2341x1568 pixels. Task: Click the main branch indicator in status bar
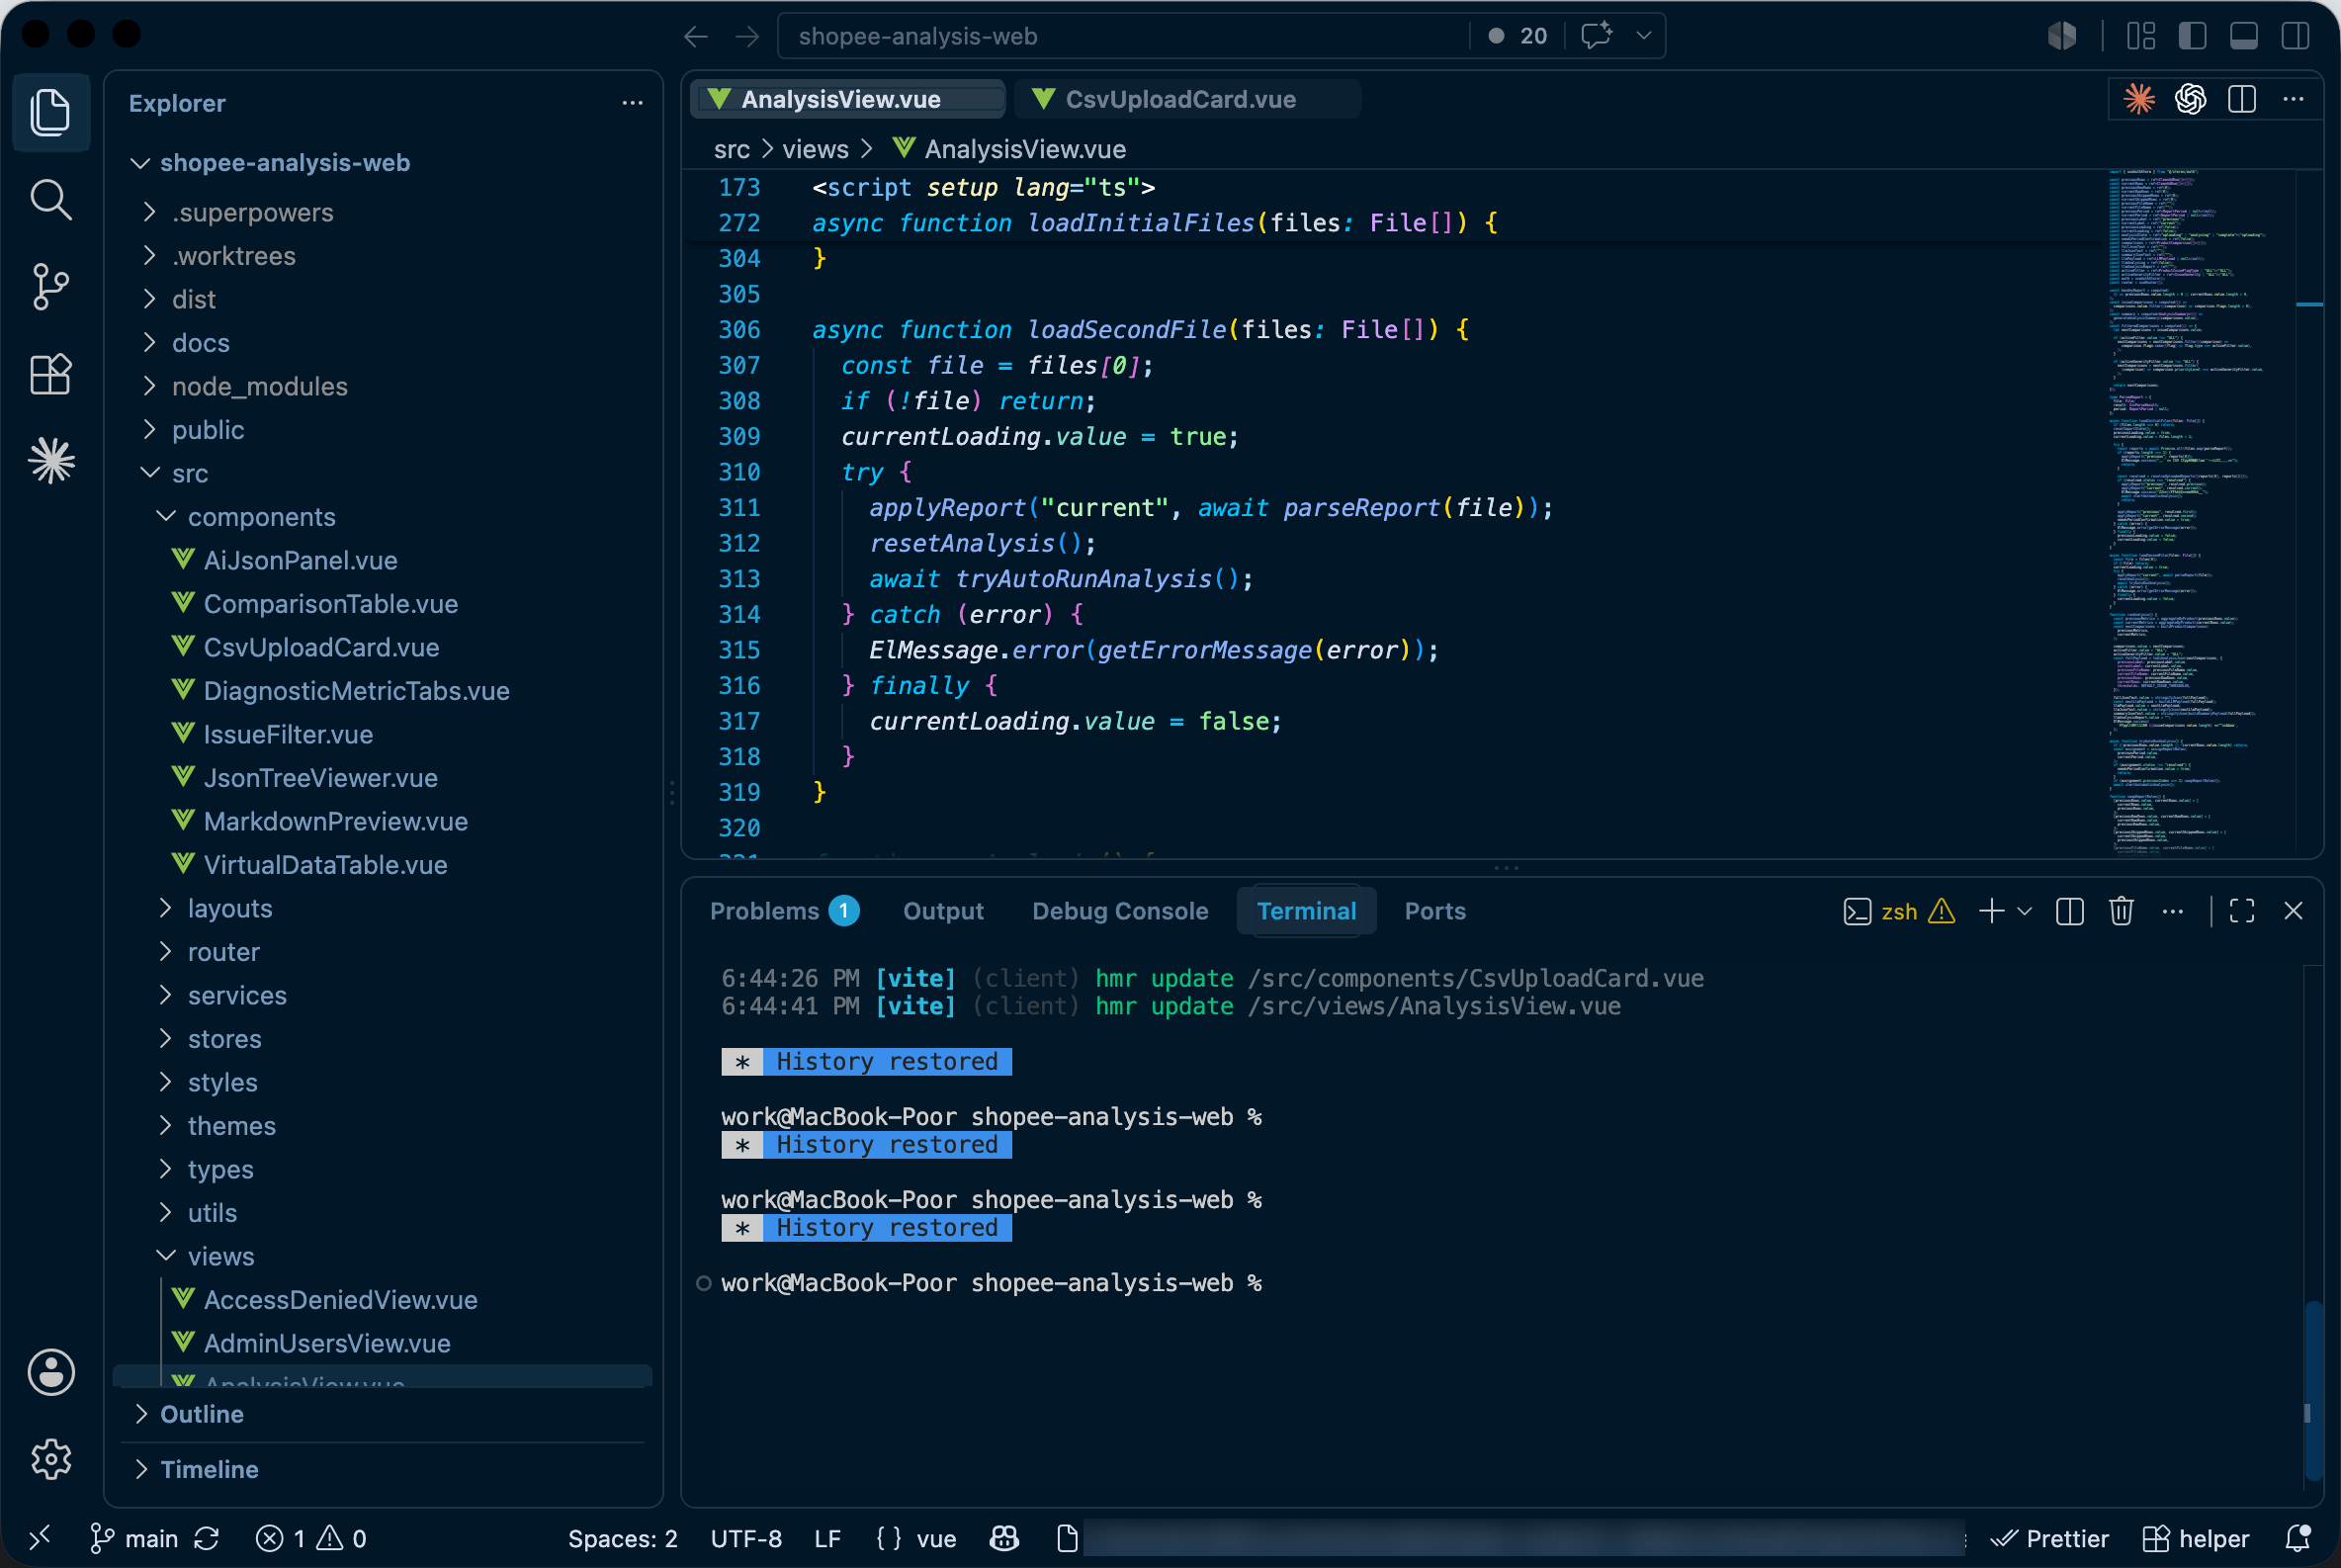[134, 1538]
